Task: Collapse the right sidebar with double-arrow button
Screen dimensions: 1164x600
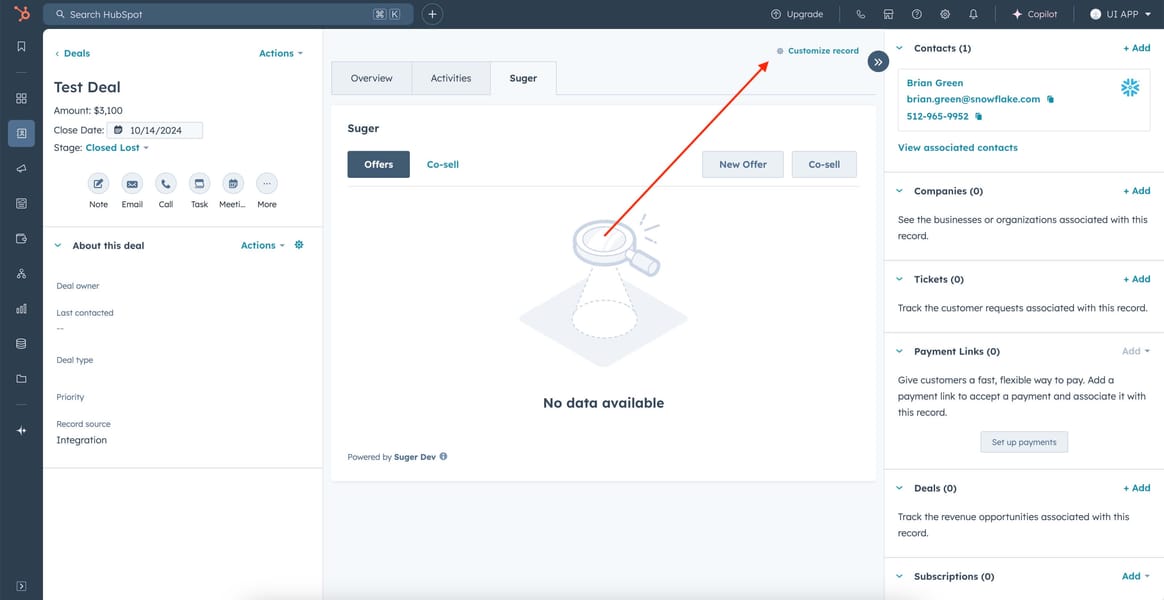Action: pyautogui.click(x=878, y=62)
